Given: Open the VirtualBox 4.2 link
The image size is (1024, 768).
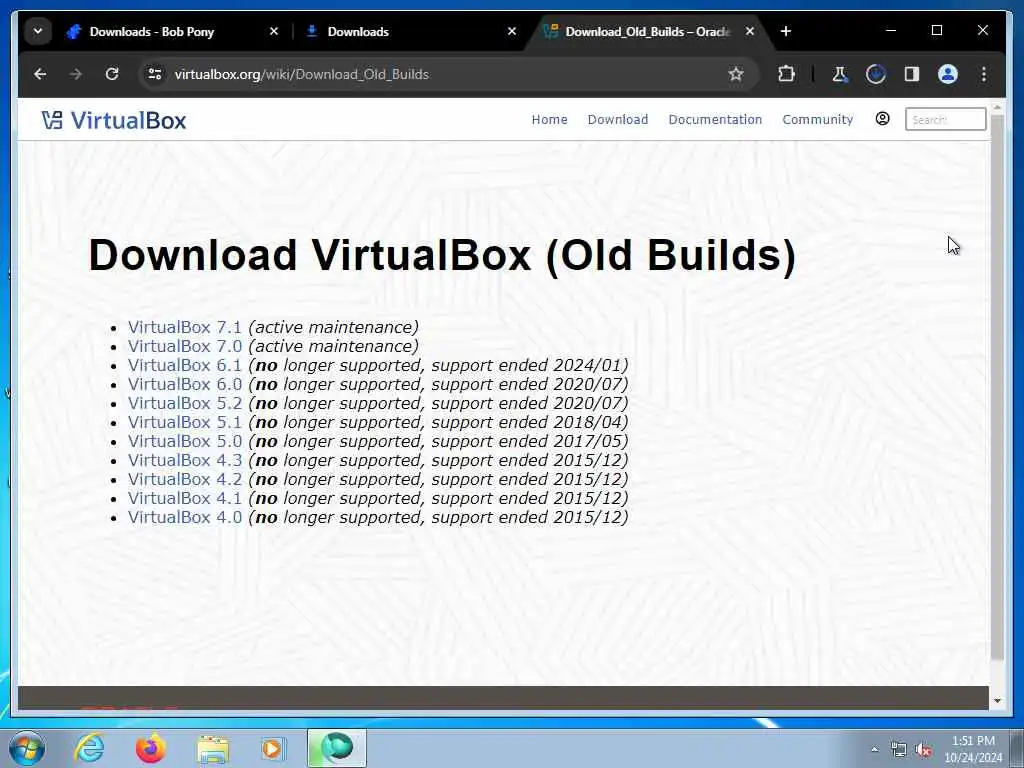Looking at the screenshot, I should coord(185,479).
